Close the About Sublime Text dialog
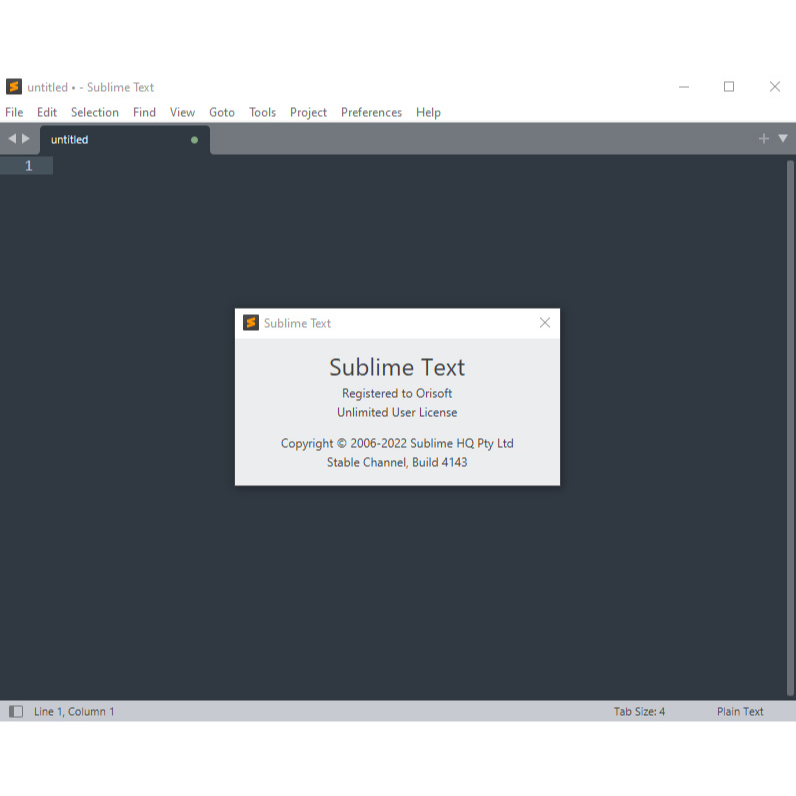Image resolution: width=796 pixels, height=796 pixels. tap(544, 323)
